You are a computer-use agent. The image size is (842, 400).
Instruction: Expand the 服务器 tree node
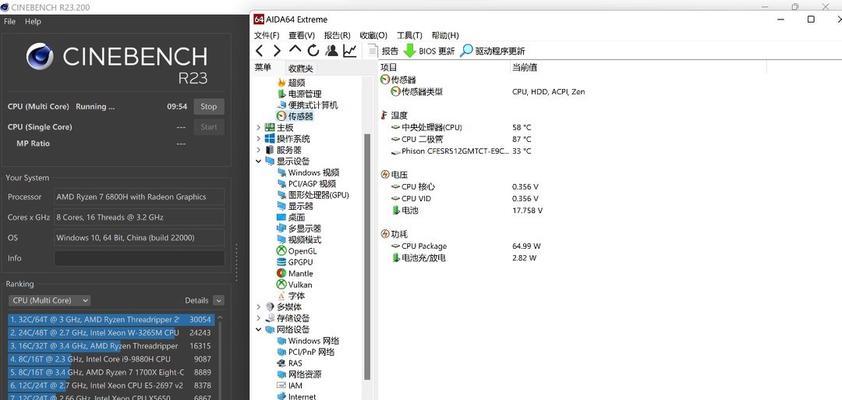tap(258, 150)
